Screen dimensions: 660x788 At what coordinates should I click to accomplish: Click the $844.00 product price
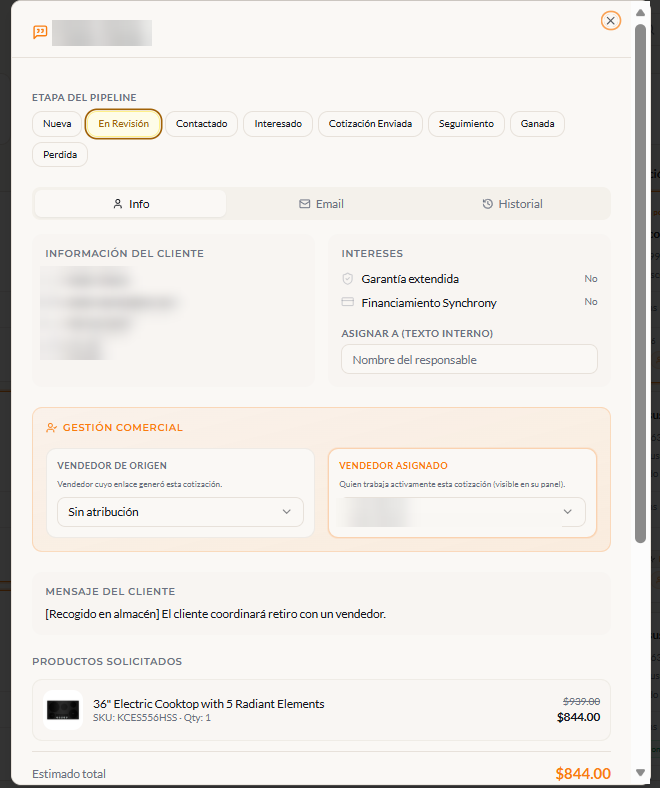point(579,717)
